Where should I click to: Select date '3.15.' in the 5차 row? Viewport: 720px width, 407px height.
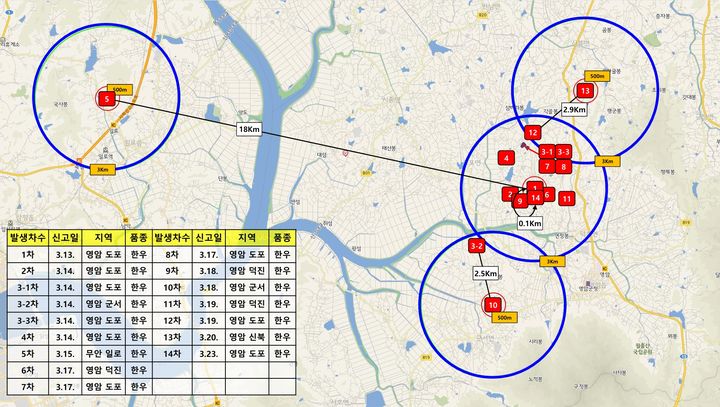65,354
